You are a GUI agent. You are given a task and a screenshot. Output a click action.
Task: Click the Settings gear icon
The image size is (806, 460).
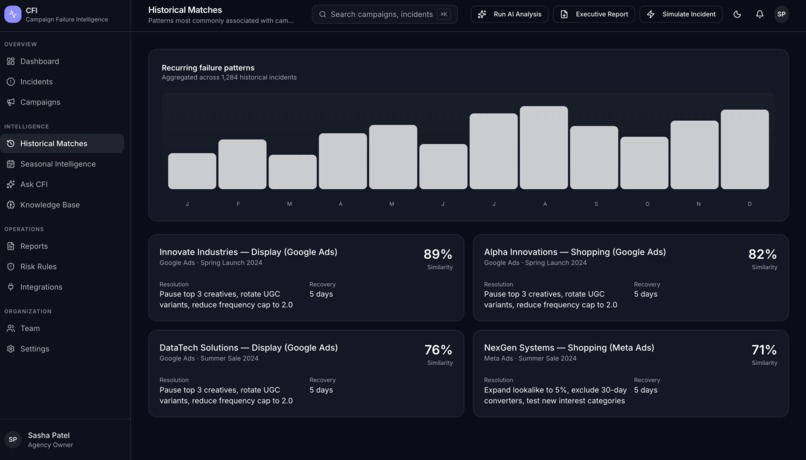pyautogui.click(x=11, y=349)
